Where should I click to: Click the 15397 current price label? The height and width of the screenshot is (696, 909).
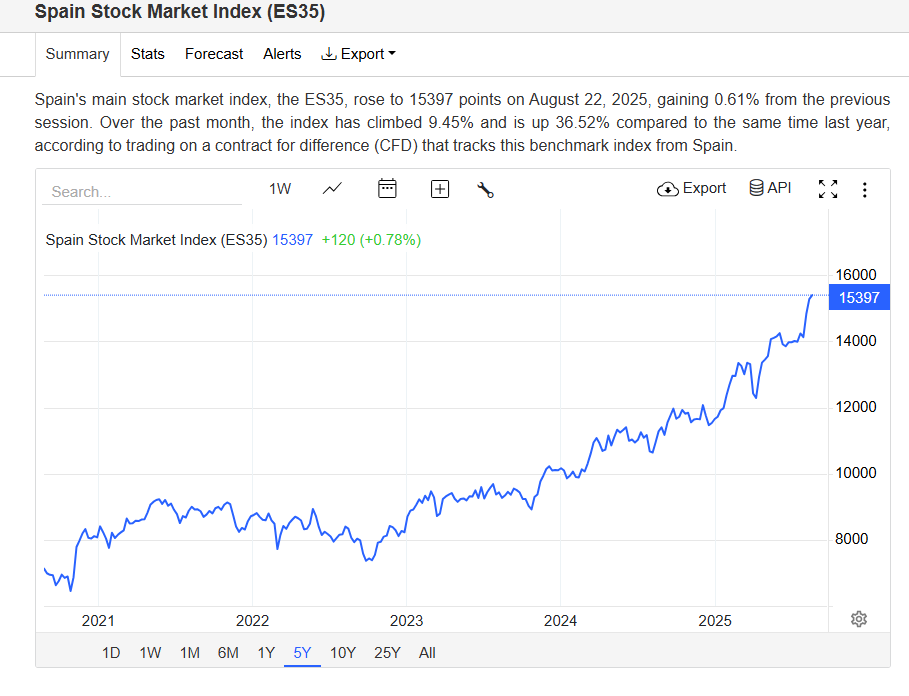pyautogui.click(x=859, y=297)
